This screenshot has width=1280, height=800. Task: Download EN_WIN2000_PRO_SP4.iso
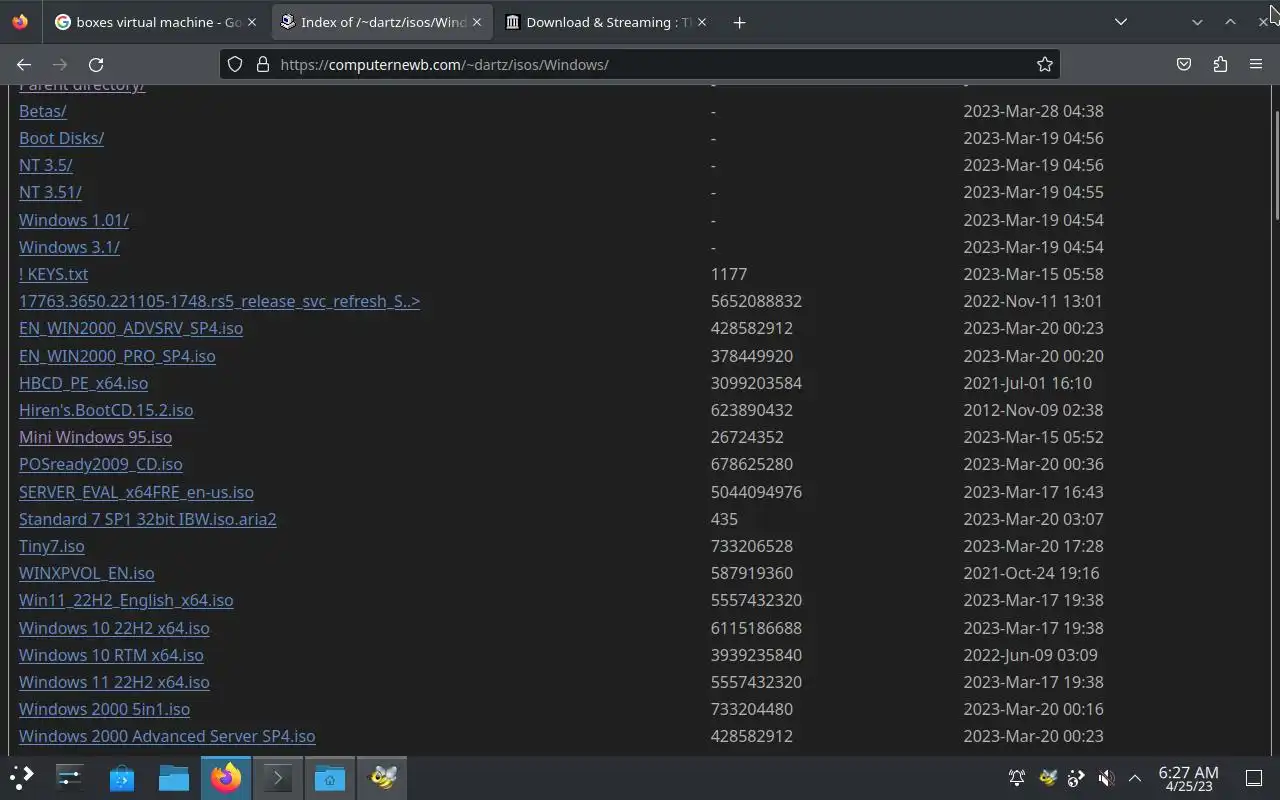click(117, 356)
